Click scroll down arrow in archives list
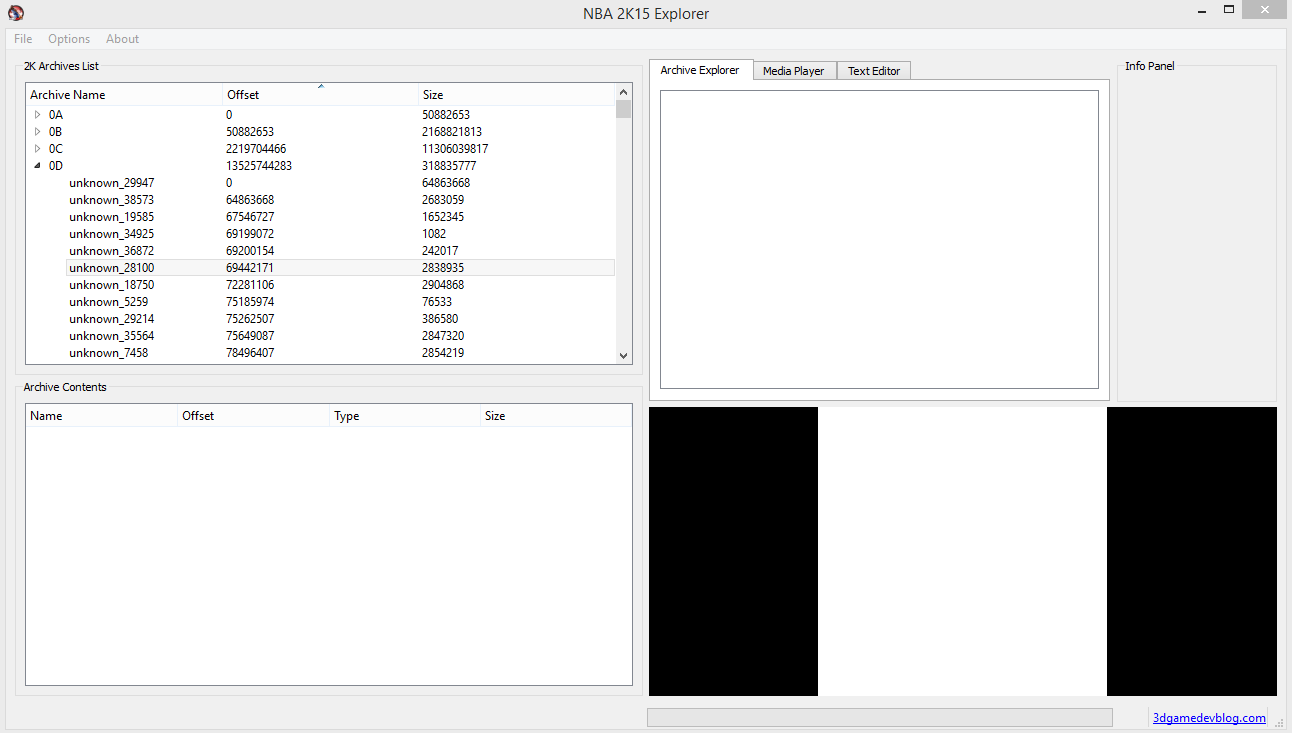 624,355
